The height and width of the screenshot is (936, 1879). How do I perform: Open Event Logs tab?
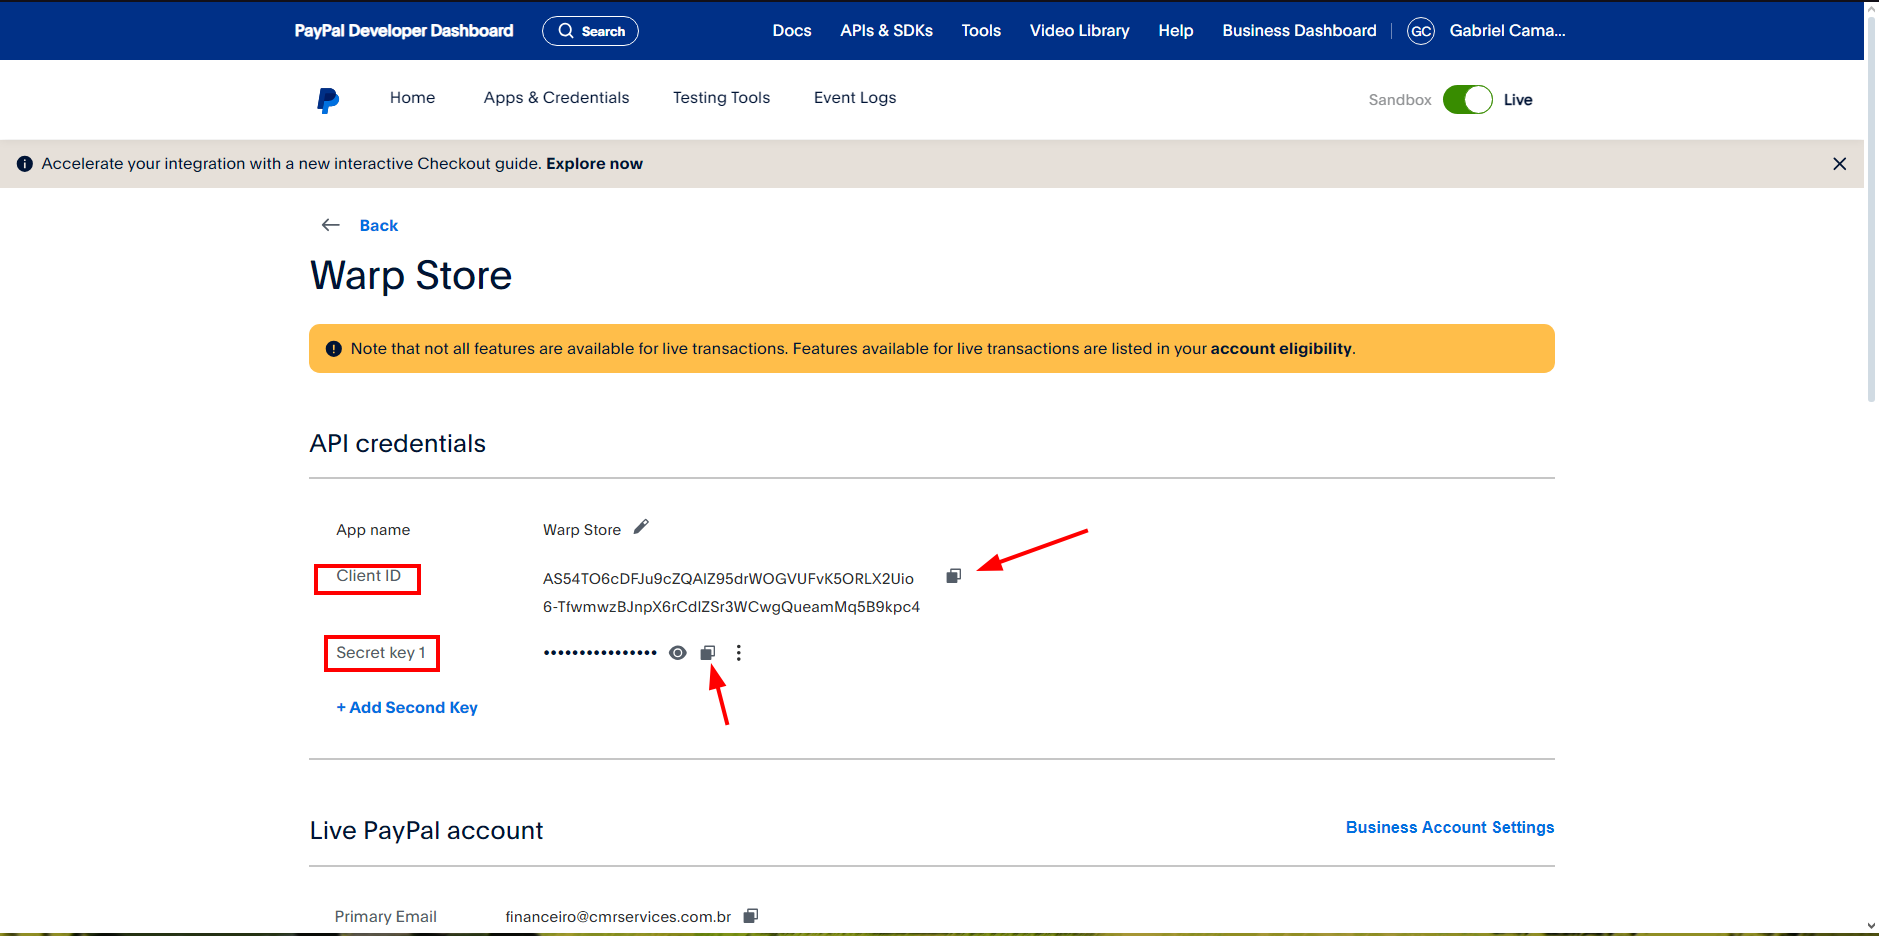click(855, 98)
